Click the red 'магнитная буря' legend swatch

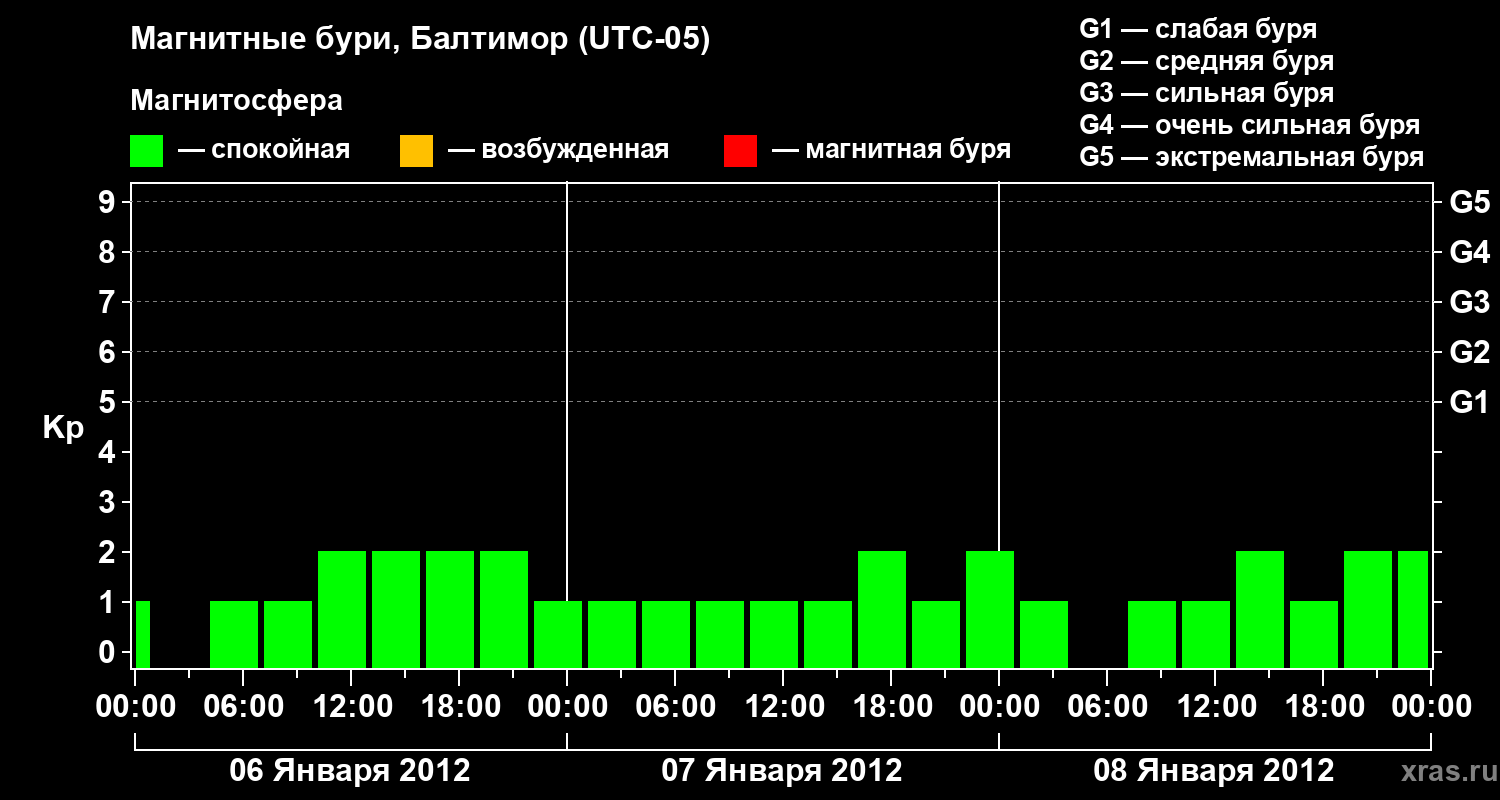740,150
